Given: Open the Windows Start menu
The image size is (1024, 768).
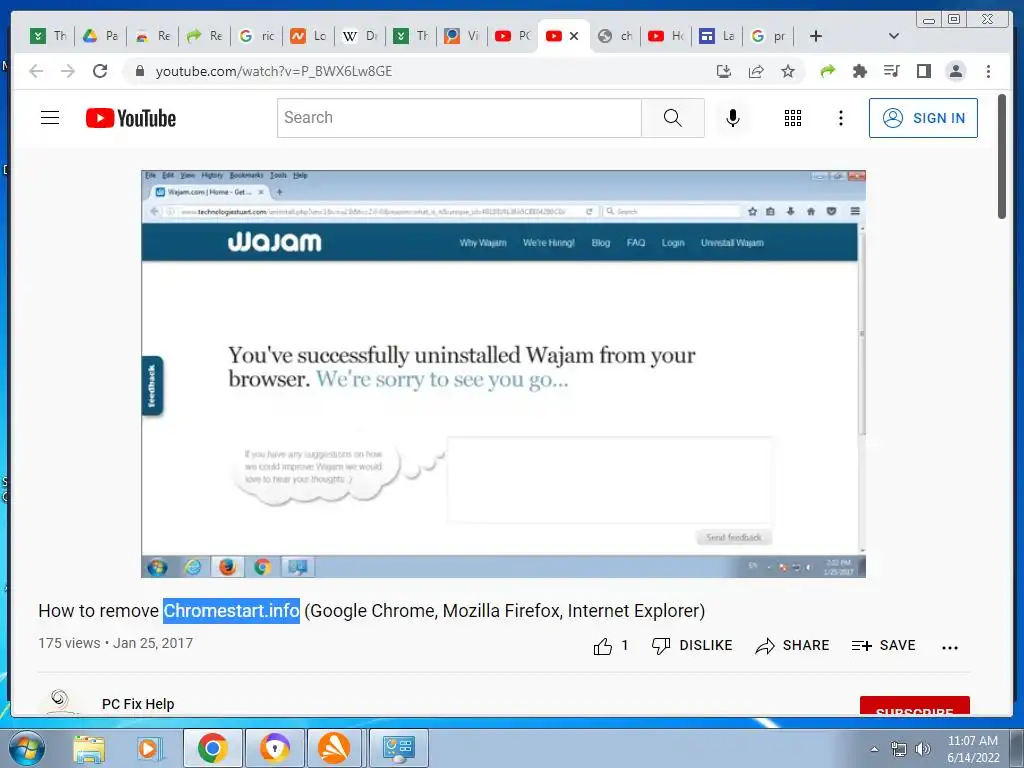Looking at the screenshot, I should pos(26,748).
